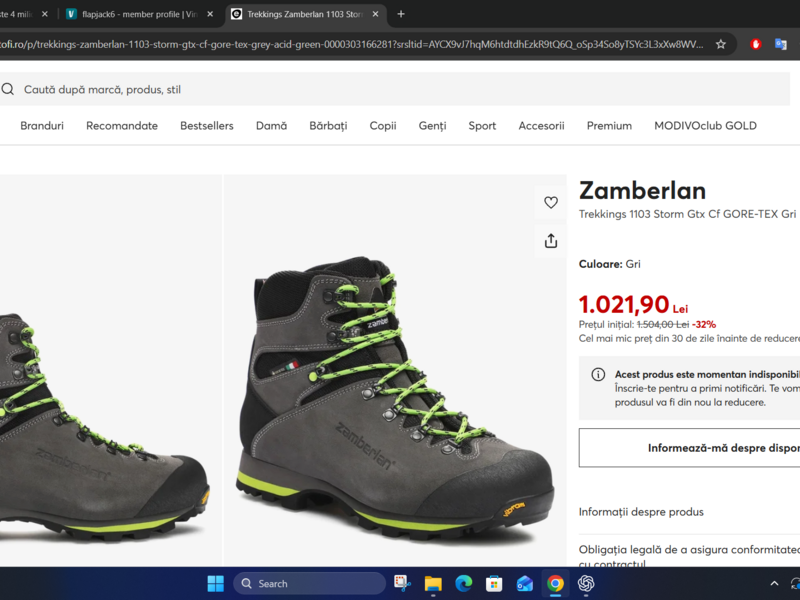The width and height of the screenshot is (800, 600).
Task: Switch to the flapjack6 member profile tab
Action: click(139, 14)
